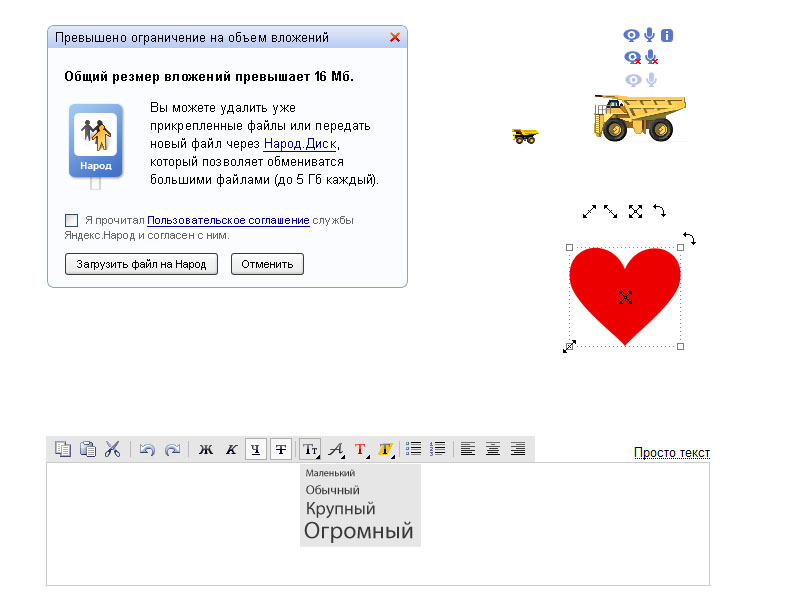Click the scissors Cut icon
This screenshot has width=800, height=600.
coord(112,449)
